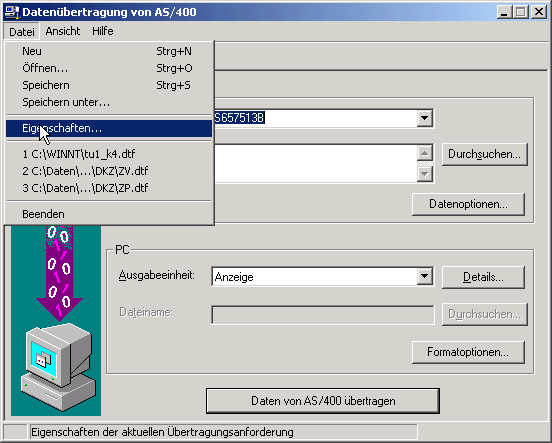
Task: Click the Datenoptionen... button
Action: coord(468,204)
